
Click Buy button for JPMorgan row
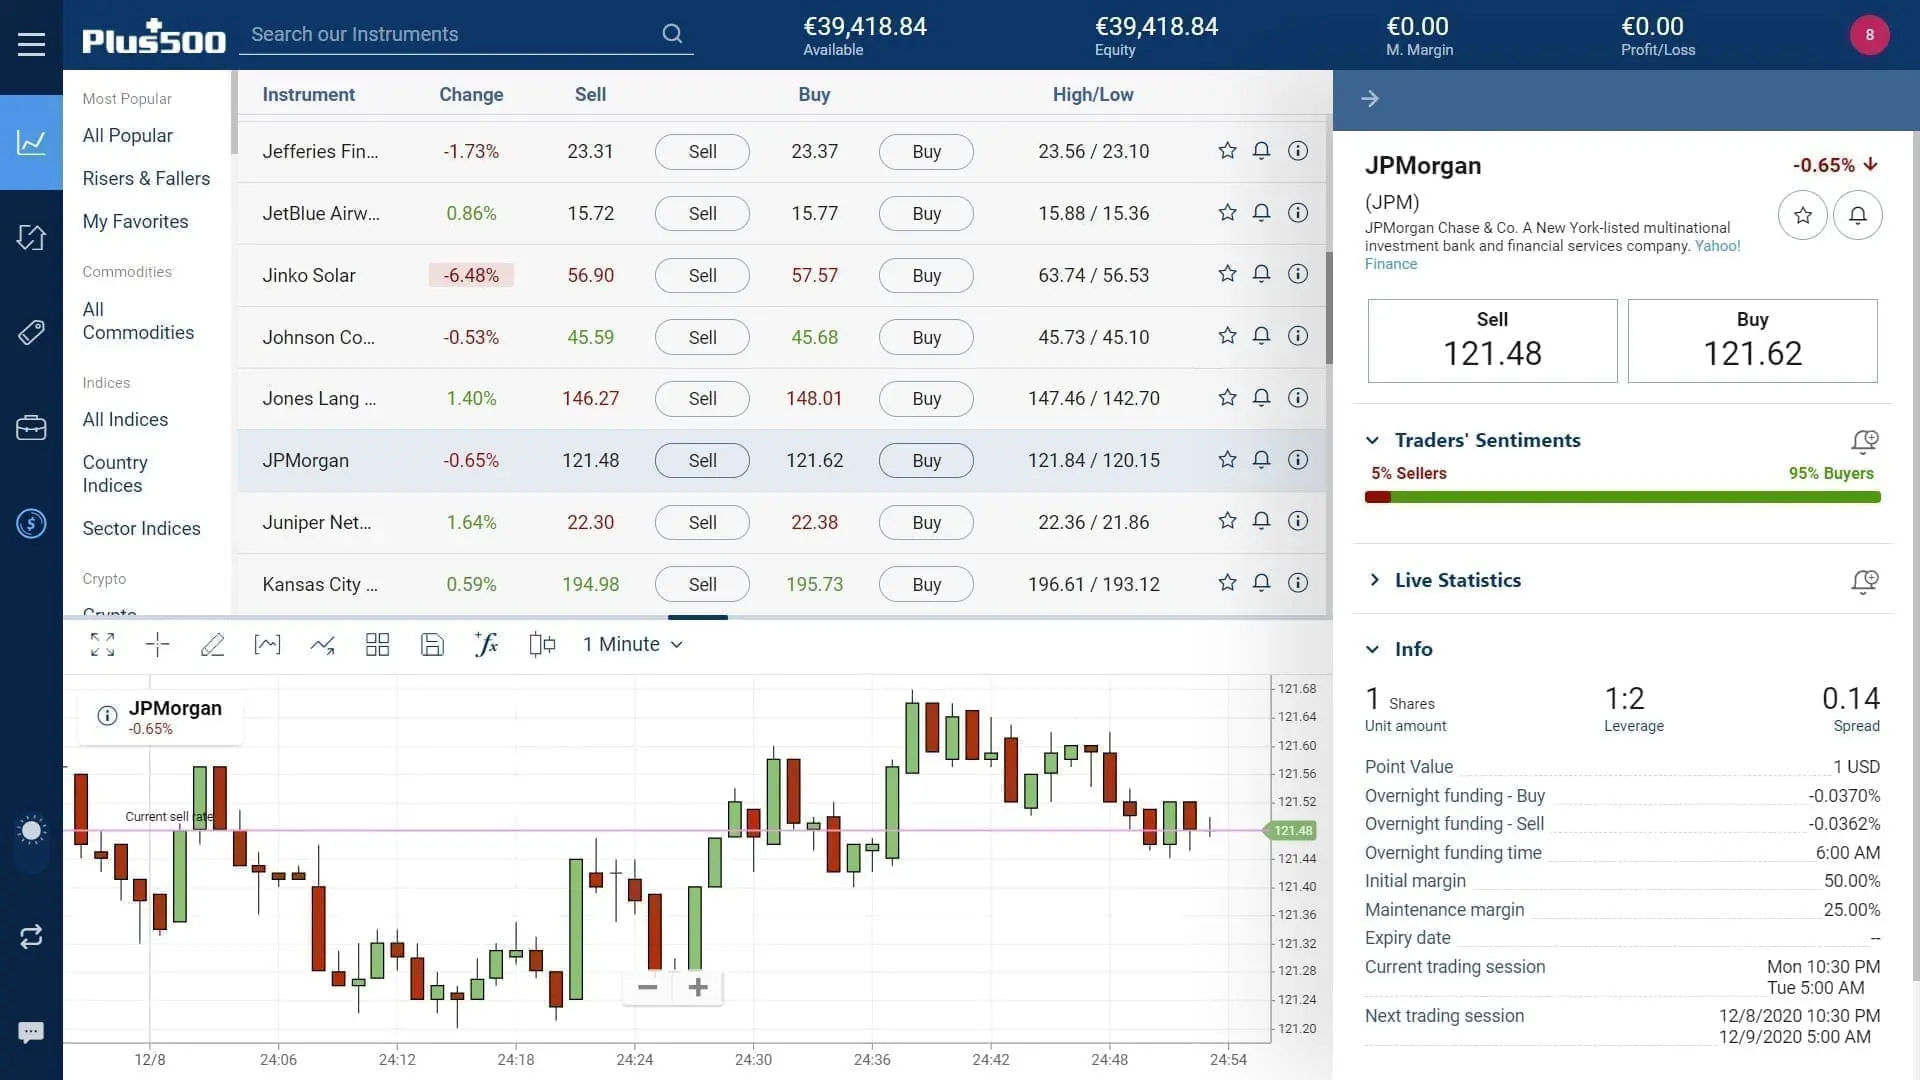pyautogui.click(x=926, y=461)
